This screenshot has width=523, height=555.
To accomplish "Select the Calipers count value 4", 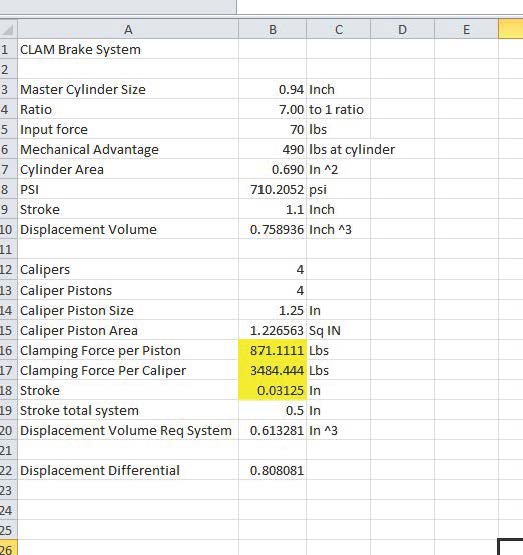I will (272, 269).
